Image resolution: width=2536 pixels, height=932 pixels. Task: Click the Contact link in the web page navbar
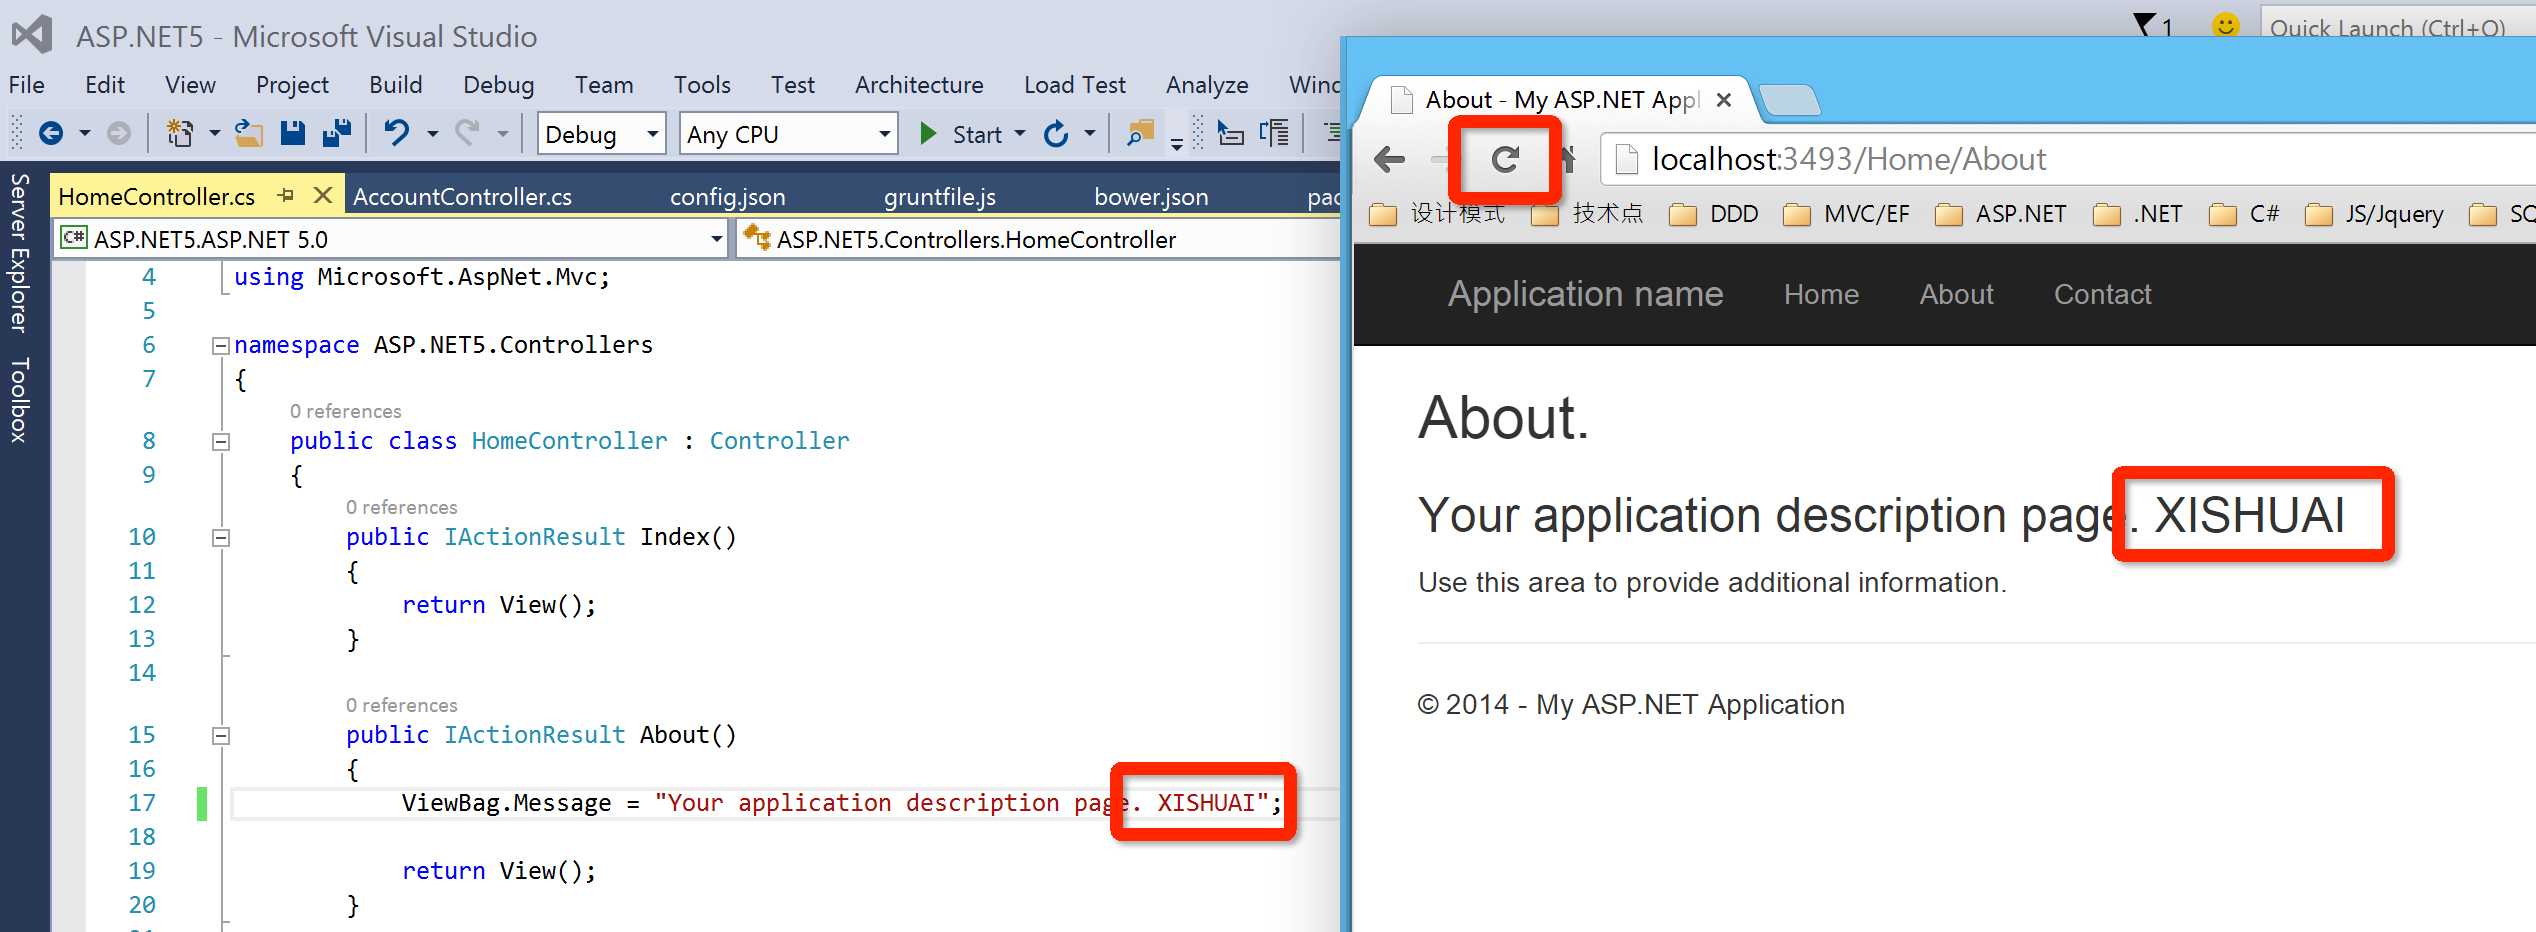pos(2102,294)
